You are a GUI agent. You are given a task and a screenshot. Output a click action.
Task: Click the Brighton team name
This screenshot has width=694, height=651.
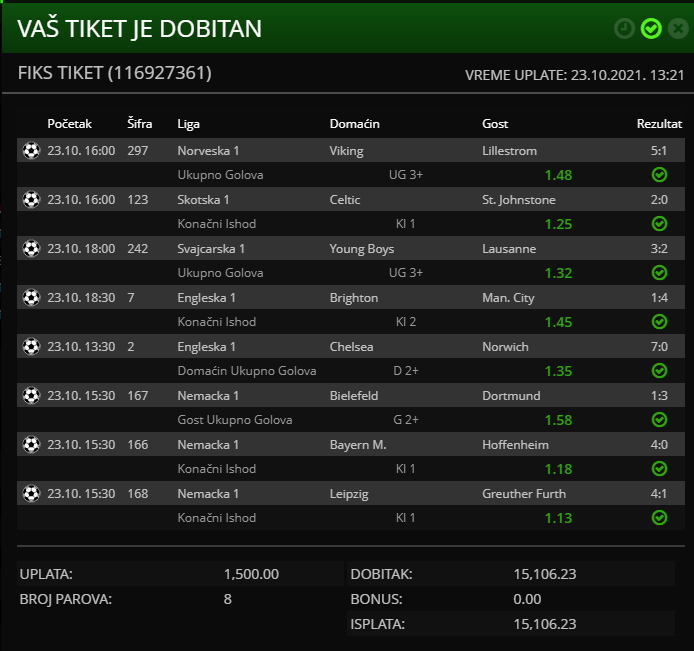click(354, 298)
